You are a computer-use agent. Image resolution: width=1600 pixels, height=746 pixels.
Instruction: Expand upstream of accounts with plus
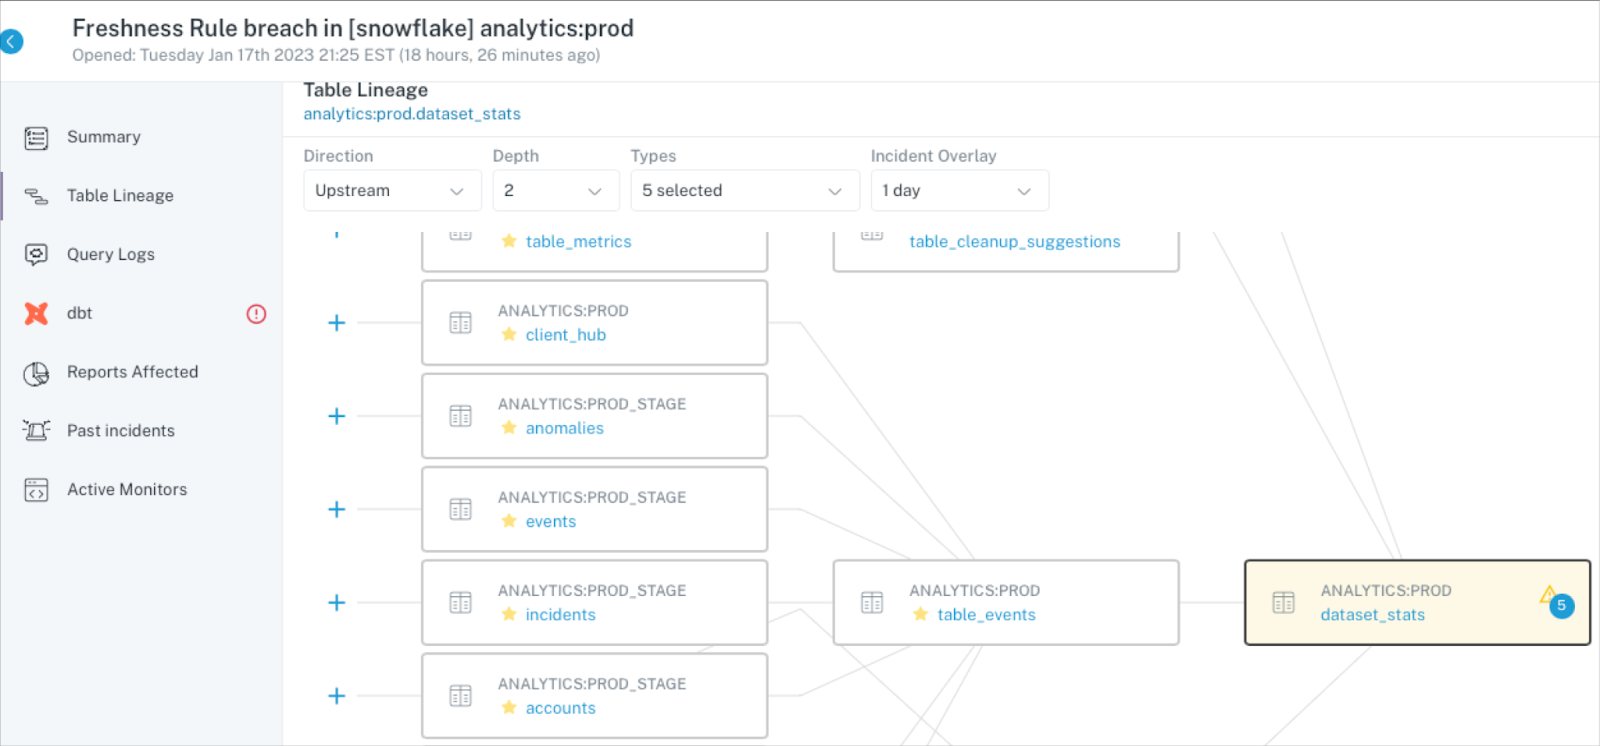tap(337, 696)
